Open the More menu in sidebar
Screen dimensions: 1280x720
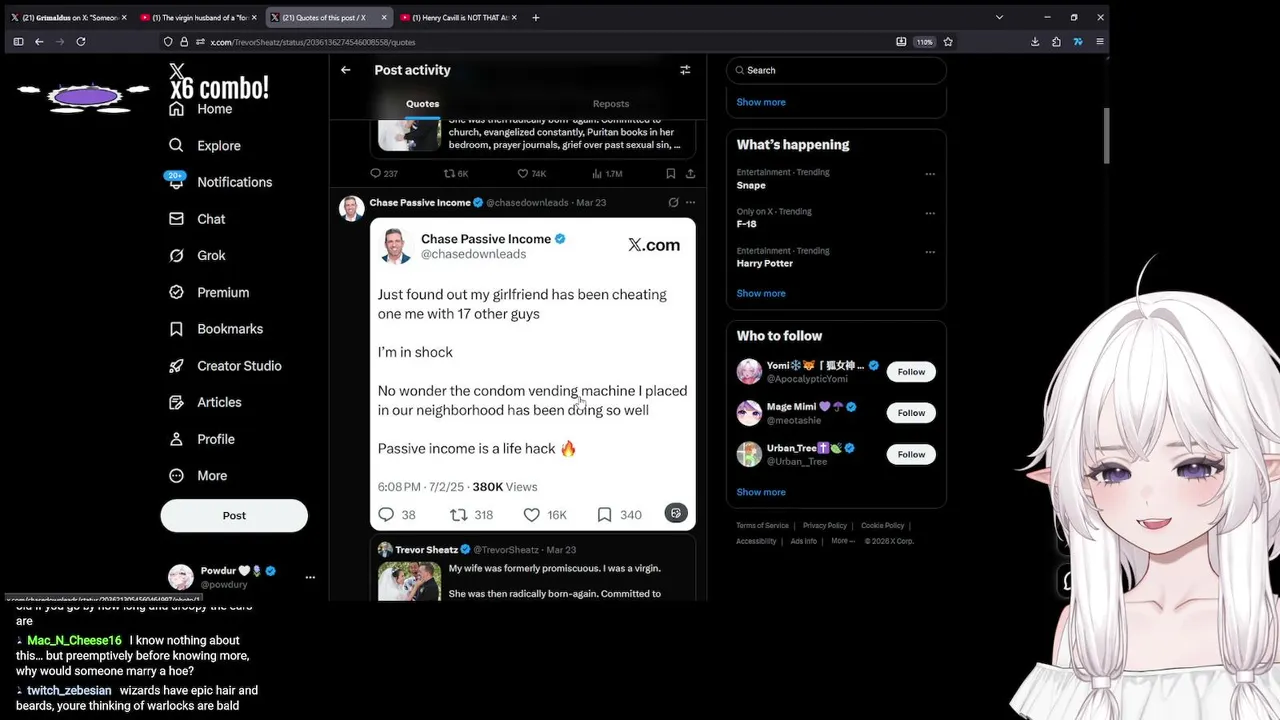(x=198, y=476)
